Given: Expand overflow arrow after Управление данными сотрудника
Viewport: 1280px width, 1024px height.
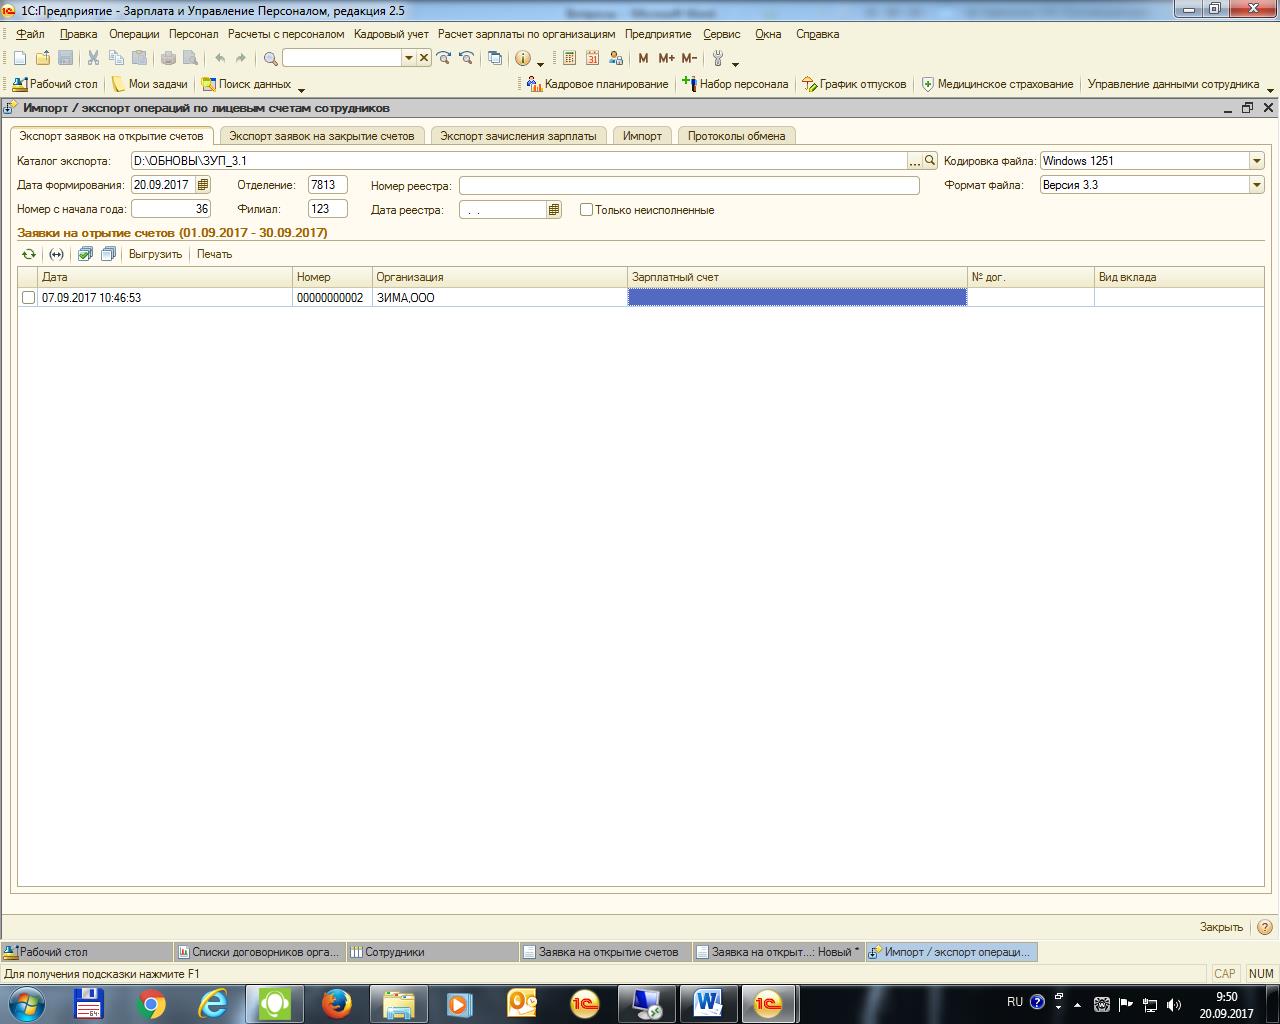Looking at the screenshot, I should coord(1270,89).
